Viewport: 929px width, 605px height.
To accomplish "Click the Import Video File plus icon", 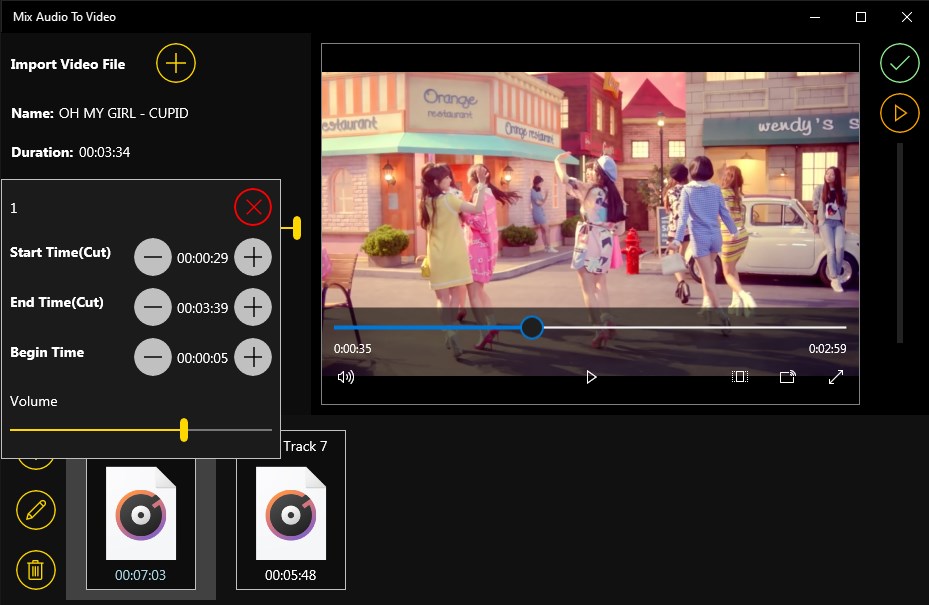I will (x=176, y=63).
